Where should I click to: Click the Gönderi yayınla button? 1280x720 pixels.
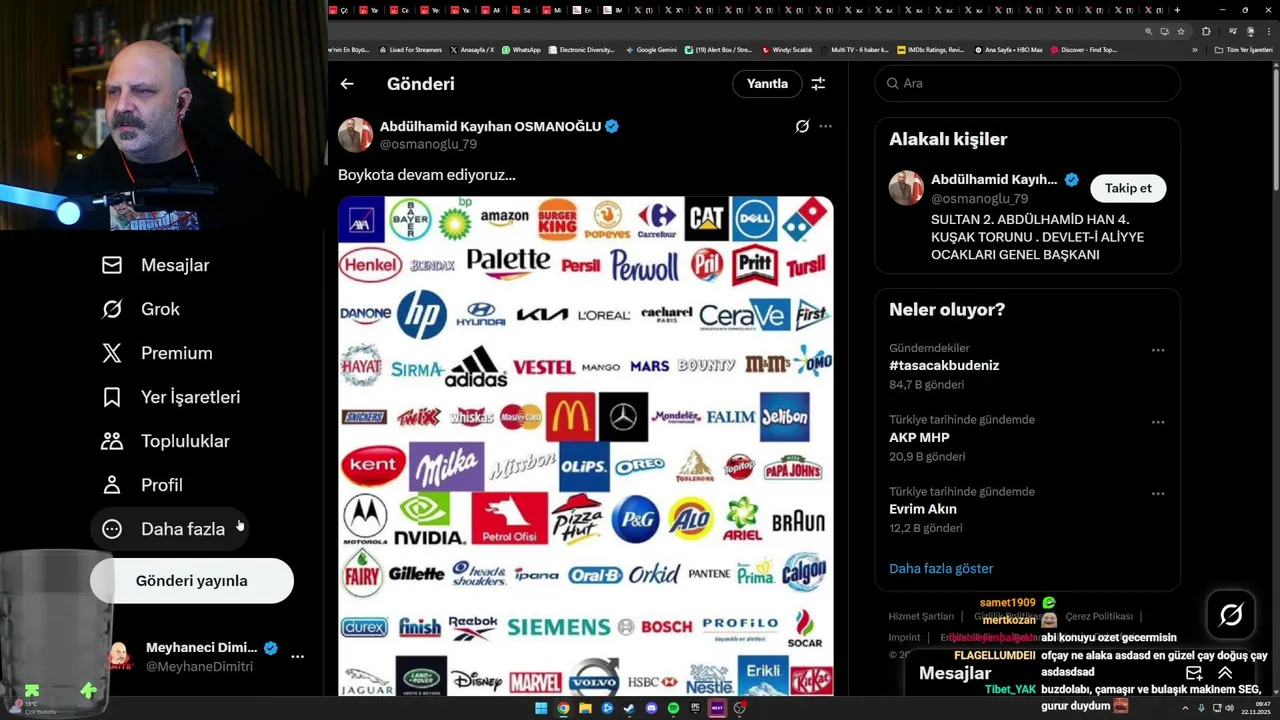[x=192, y=581]
